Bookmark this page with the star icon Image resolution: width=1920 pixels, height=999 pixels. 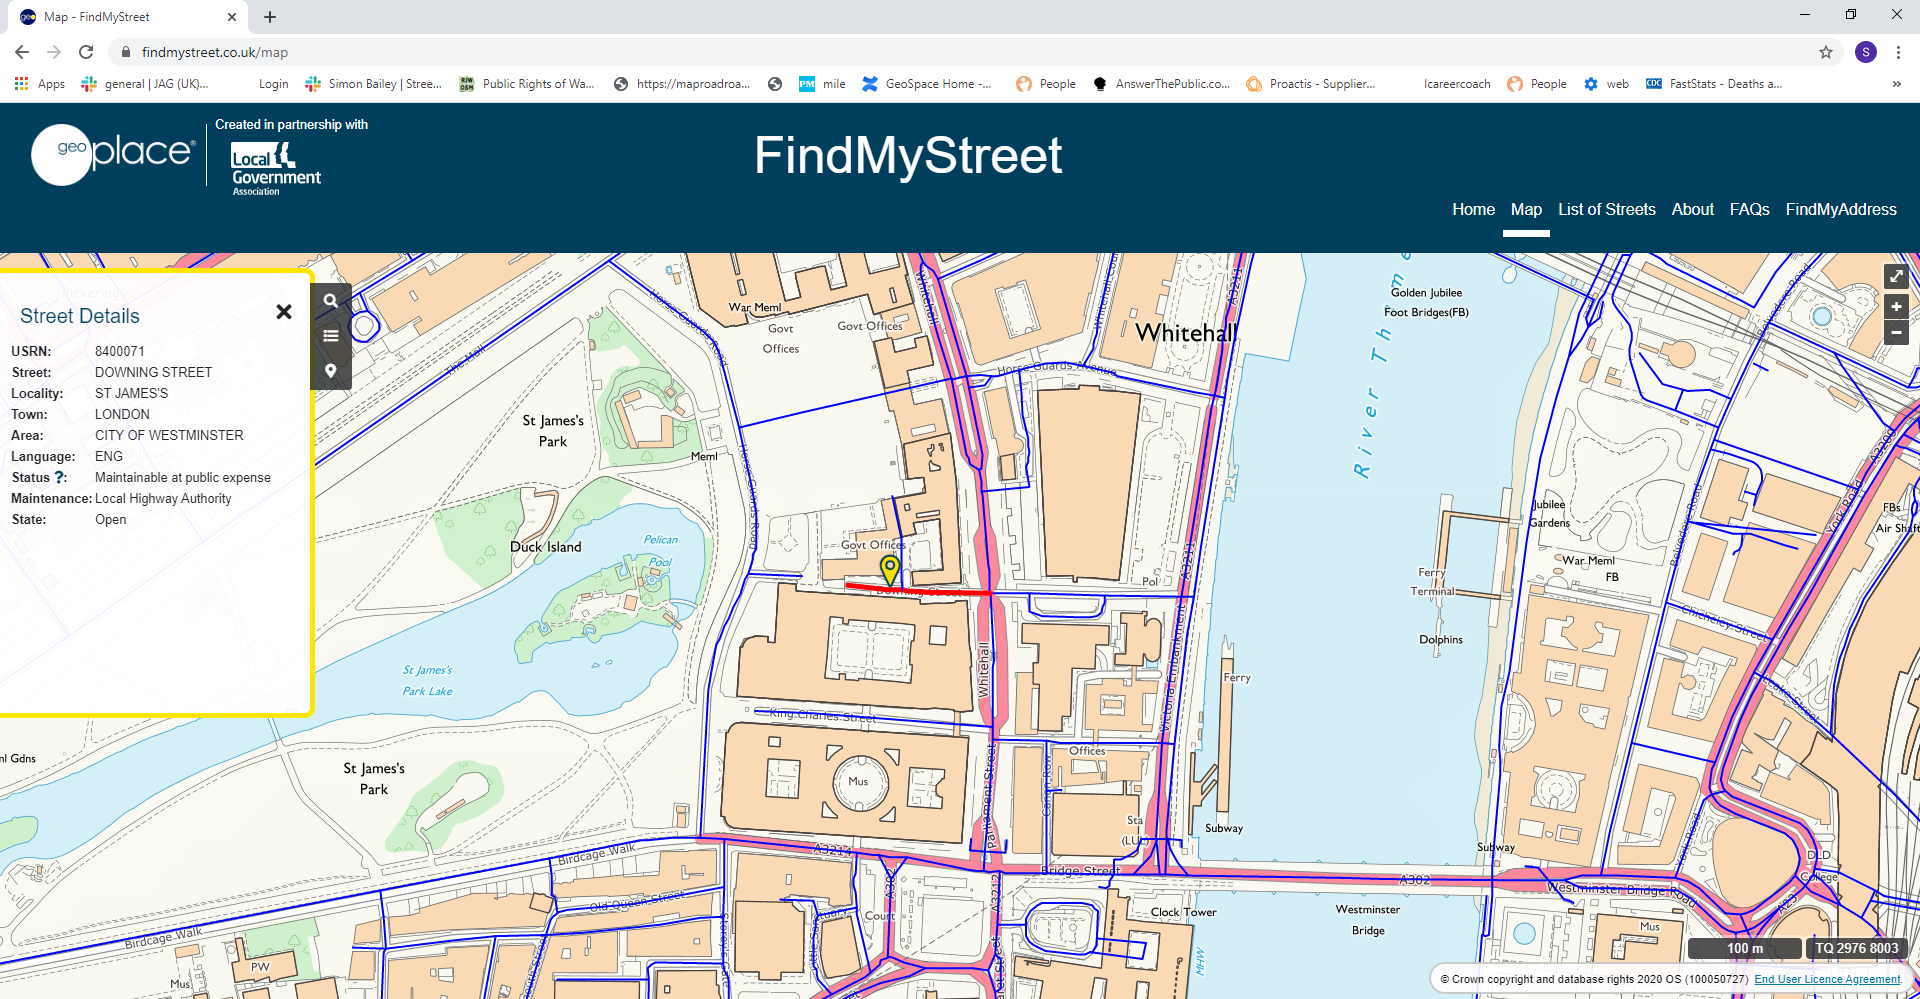pos(1826,52)
